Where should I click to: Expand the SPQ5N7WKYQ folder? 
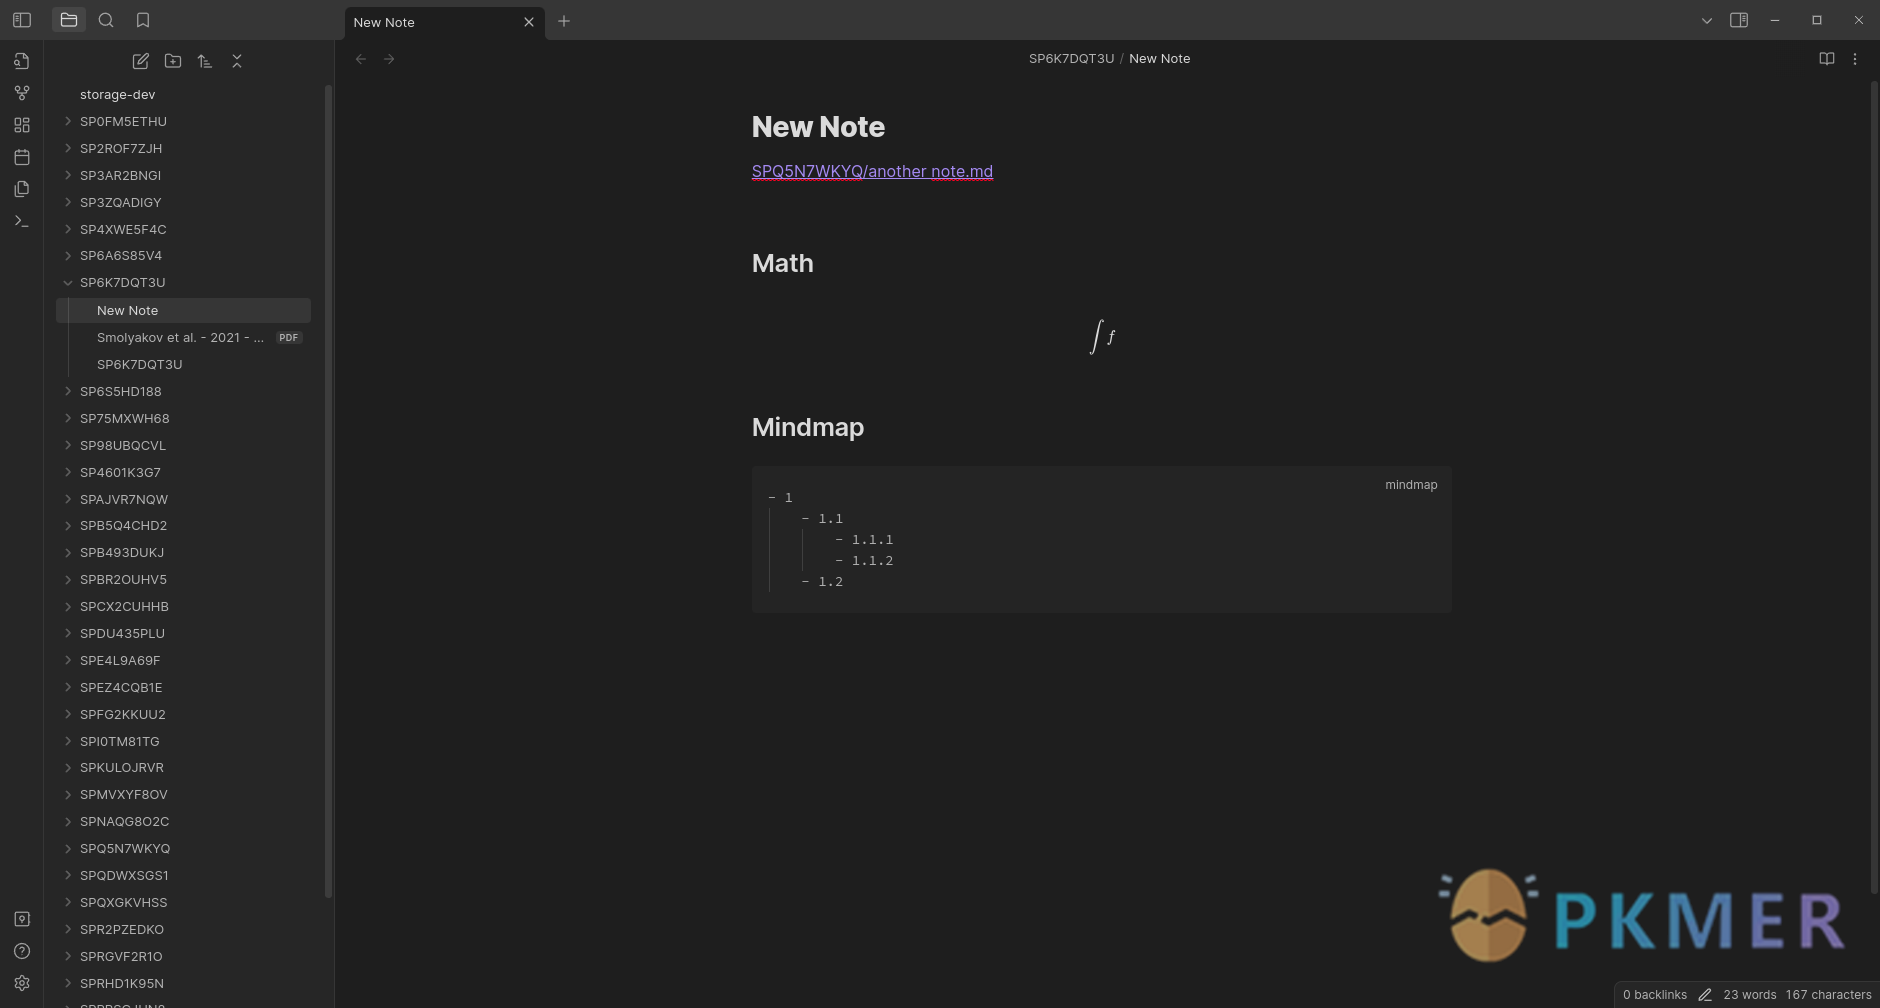click(x=68, y=849)
